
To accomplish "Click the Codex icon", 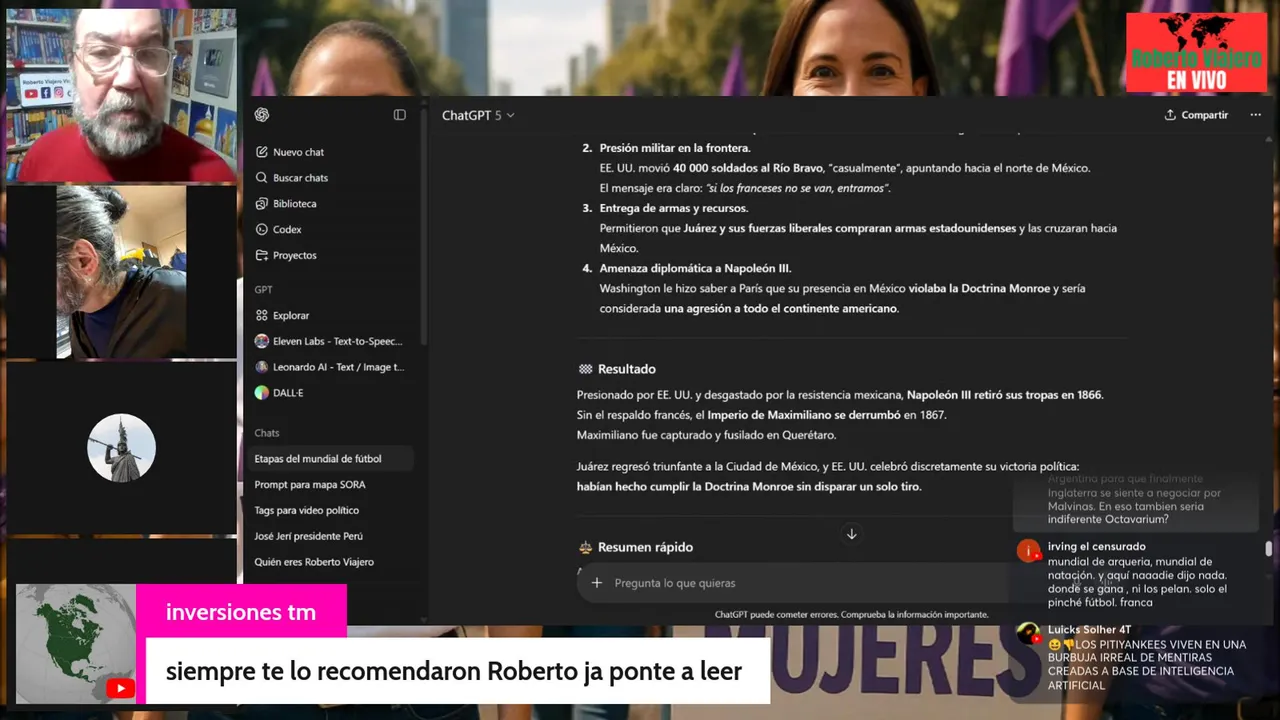I will coord(262,230).
